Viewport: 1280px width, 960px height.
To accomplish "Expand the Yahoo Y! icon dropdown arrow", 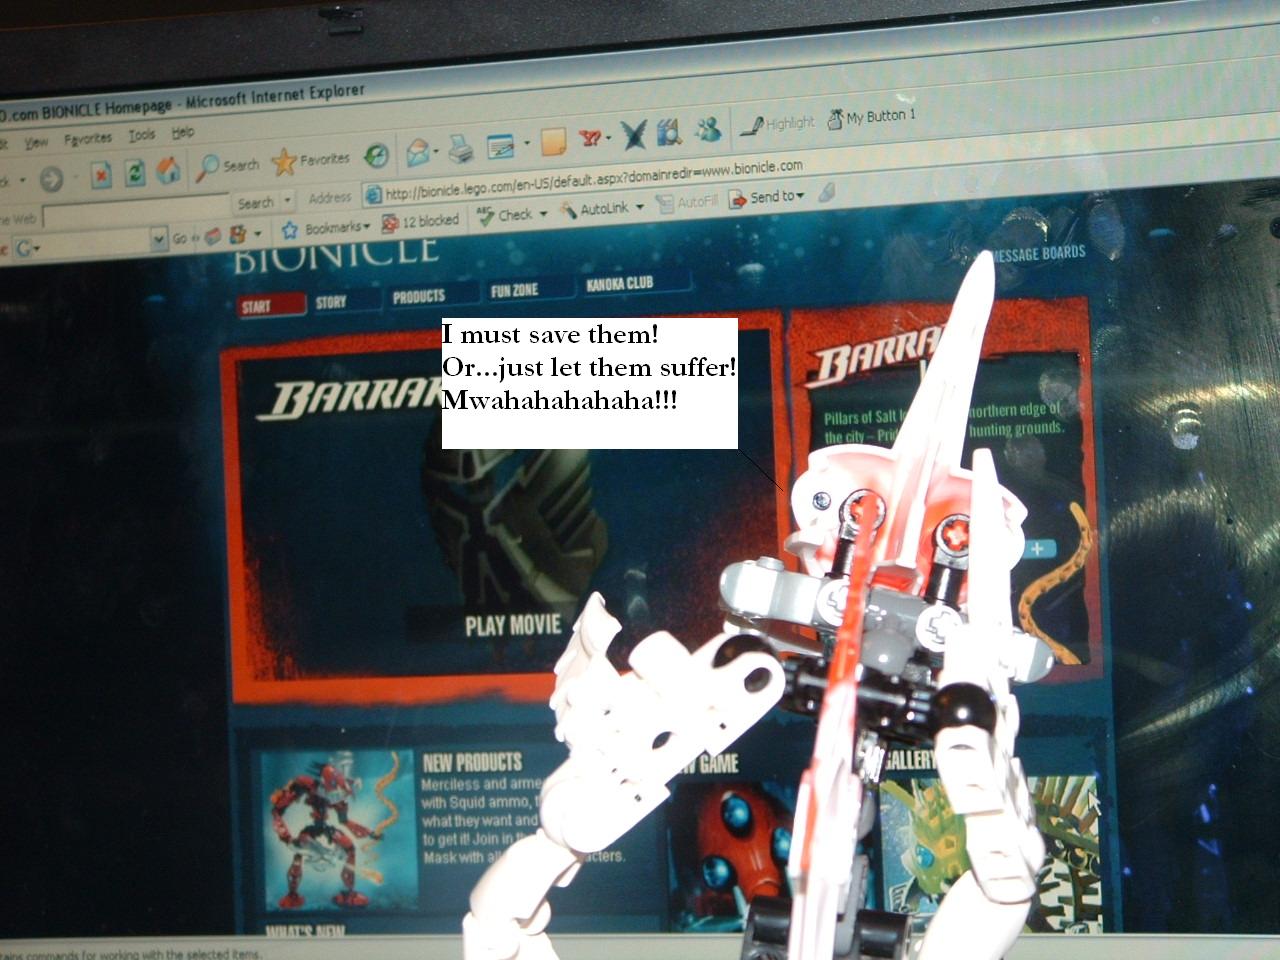I will point(610,138).
